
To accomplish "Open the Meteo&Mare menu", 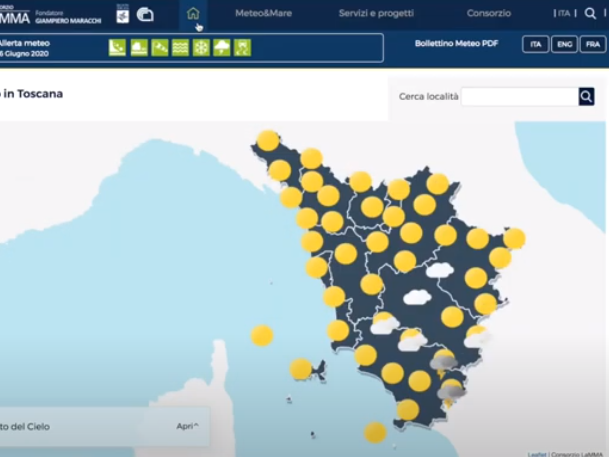I will click(263, 14).
